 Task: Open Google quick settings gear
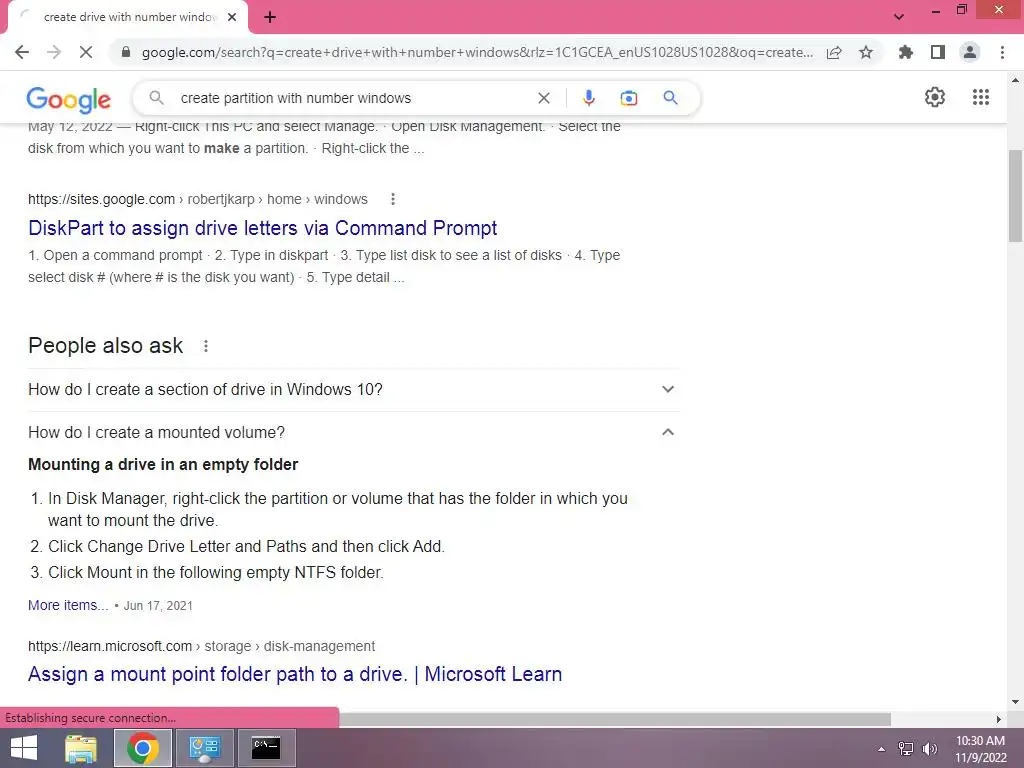point(935,97)
